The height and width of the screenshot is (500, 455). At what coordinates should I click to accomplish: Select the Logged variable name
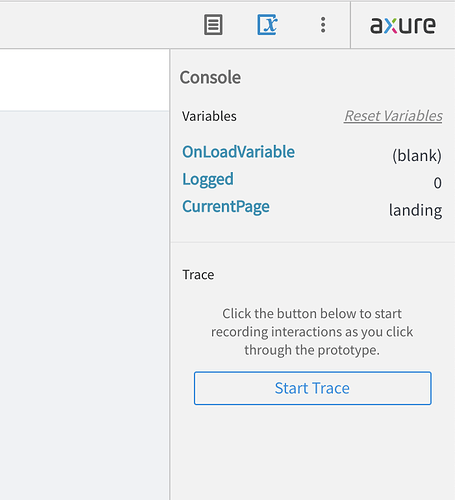[x=208, y=179]
